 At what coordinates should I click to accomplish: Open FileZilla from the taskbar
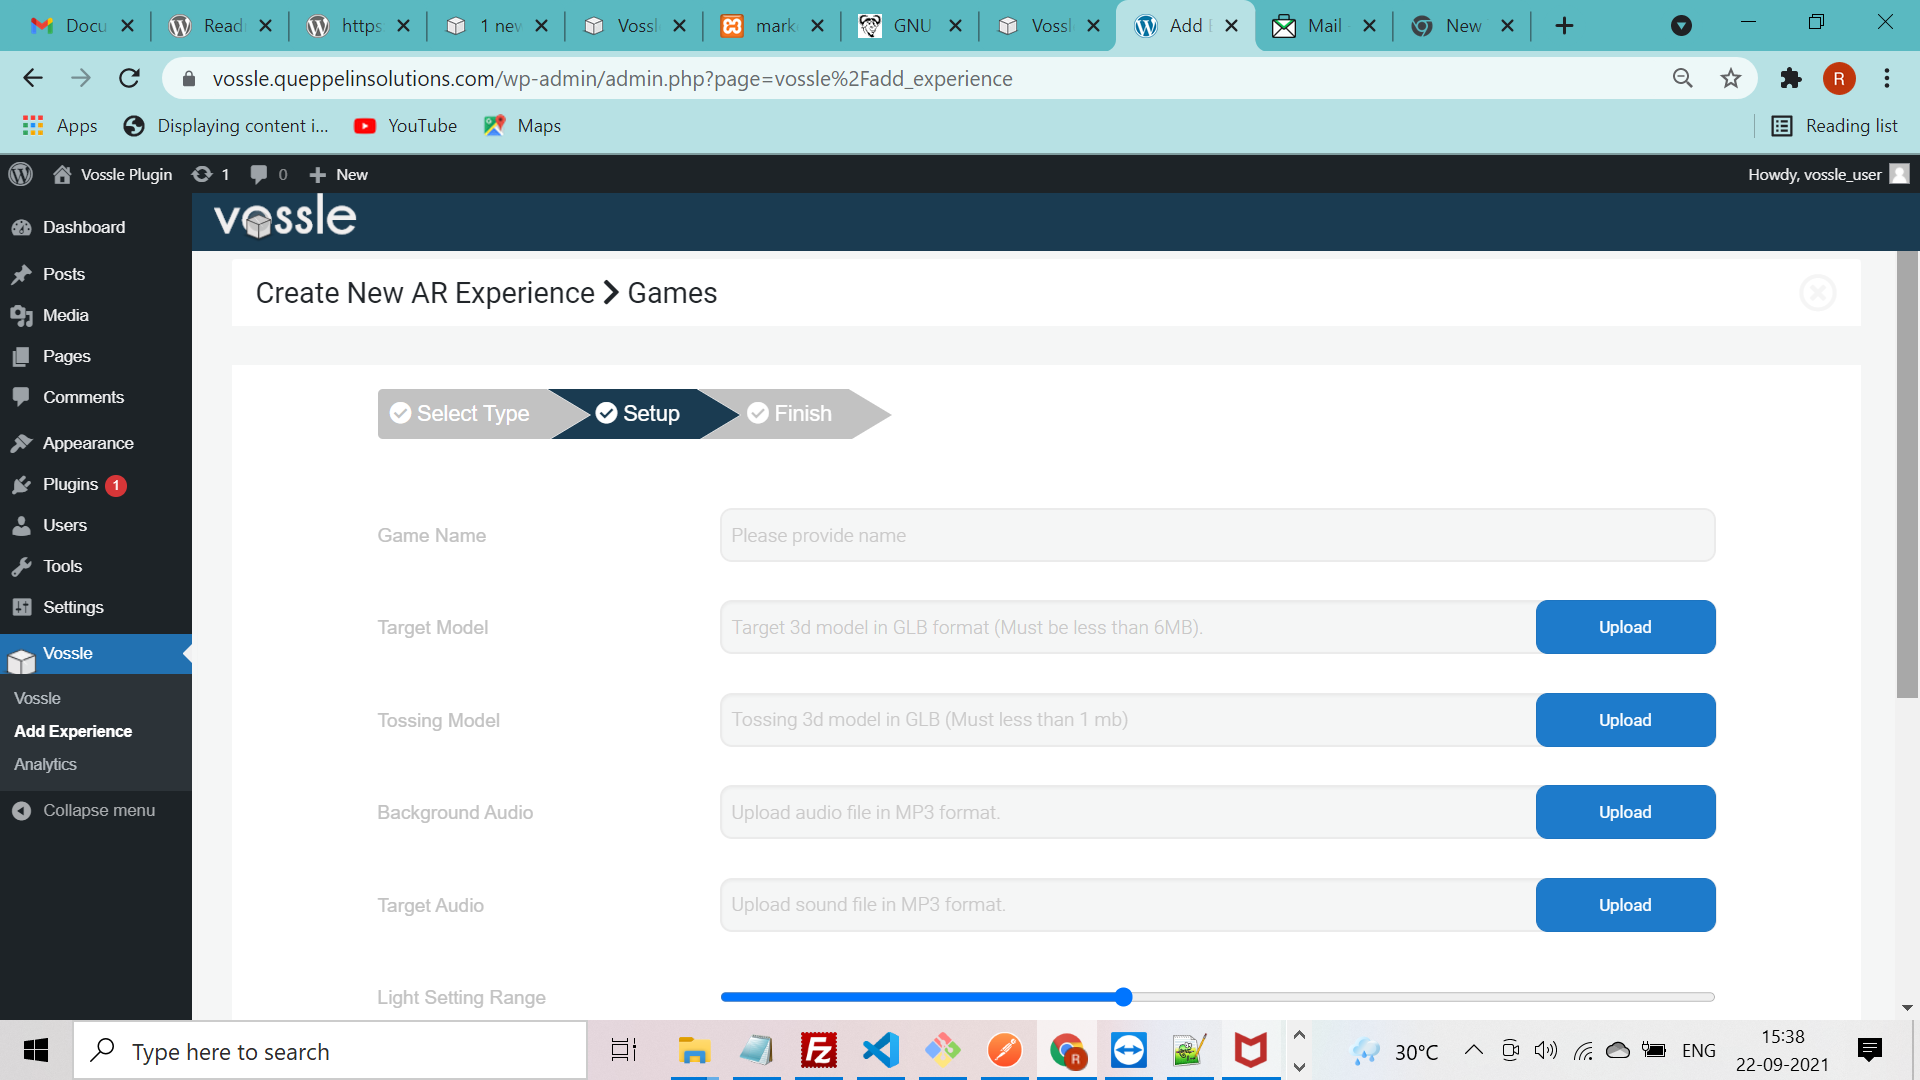click(818, 1050)
